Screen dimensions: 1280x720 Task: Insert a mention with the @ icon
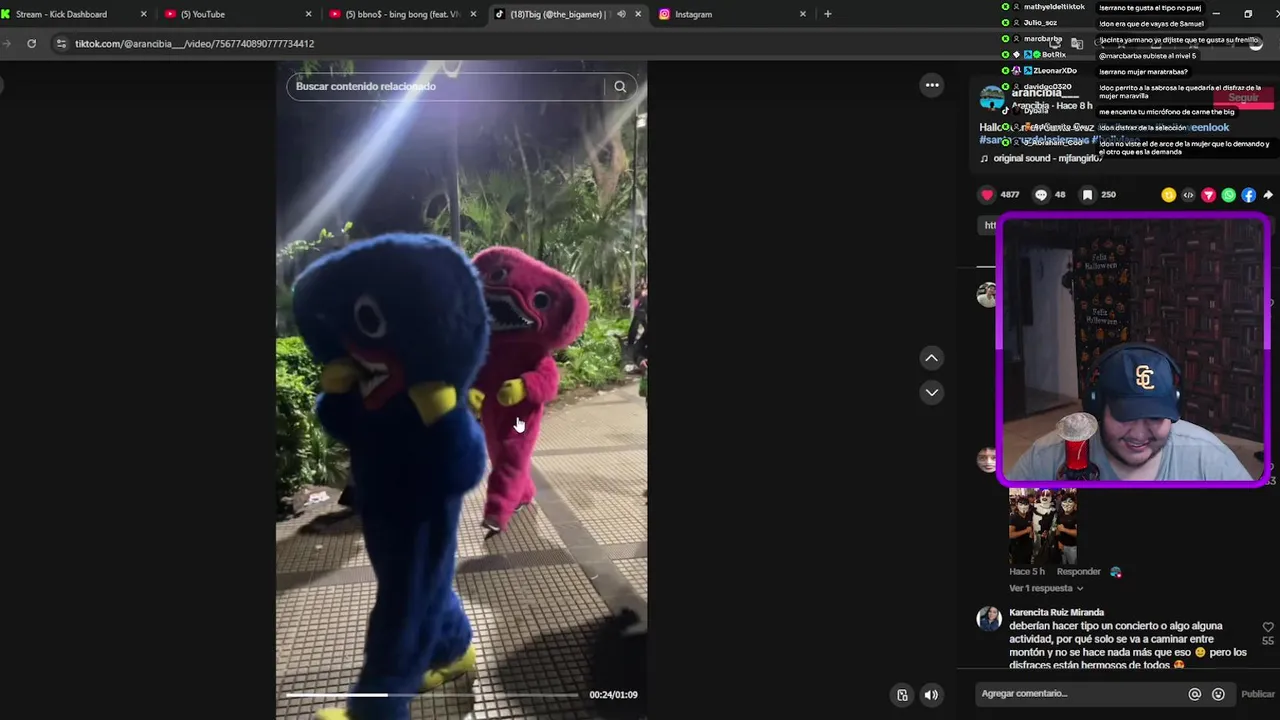click(1194, 694)
